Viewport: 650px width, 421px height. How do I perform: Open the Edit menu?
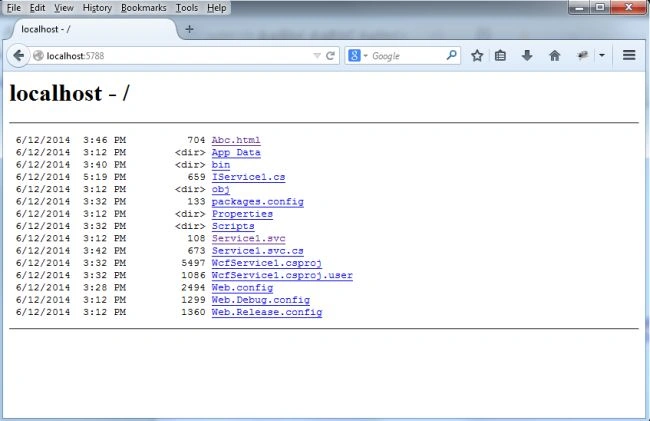pyautogui.click(x=37, y=8)
